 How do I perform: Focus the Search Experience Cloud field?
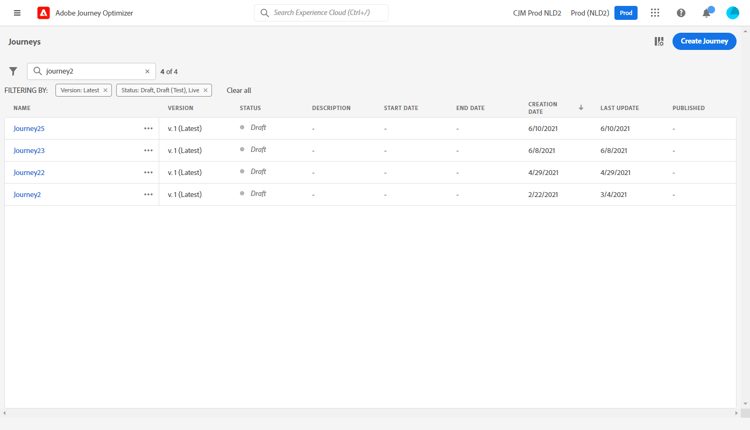(x=321, y=13)
